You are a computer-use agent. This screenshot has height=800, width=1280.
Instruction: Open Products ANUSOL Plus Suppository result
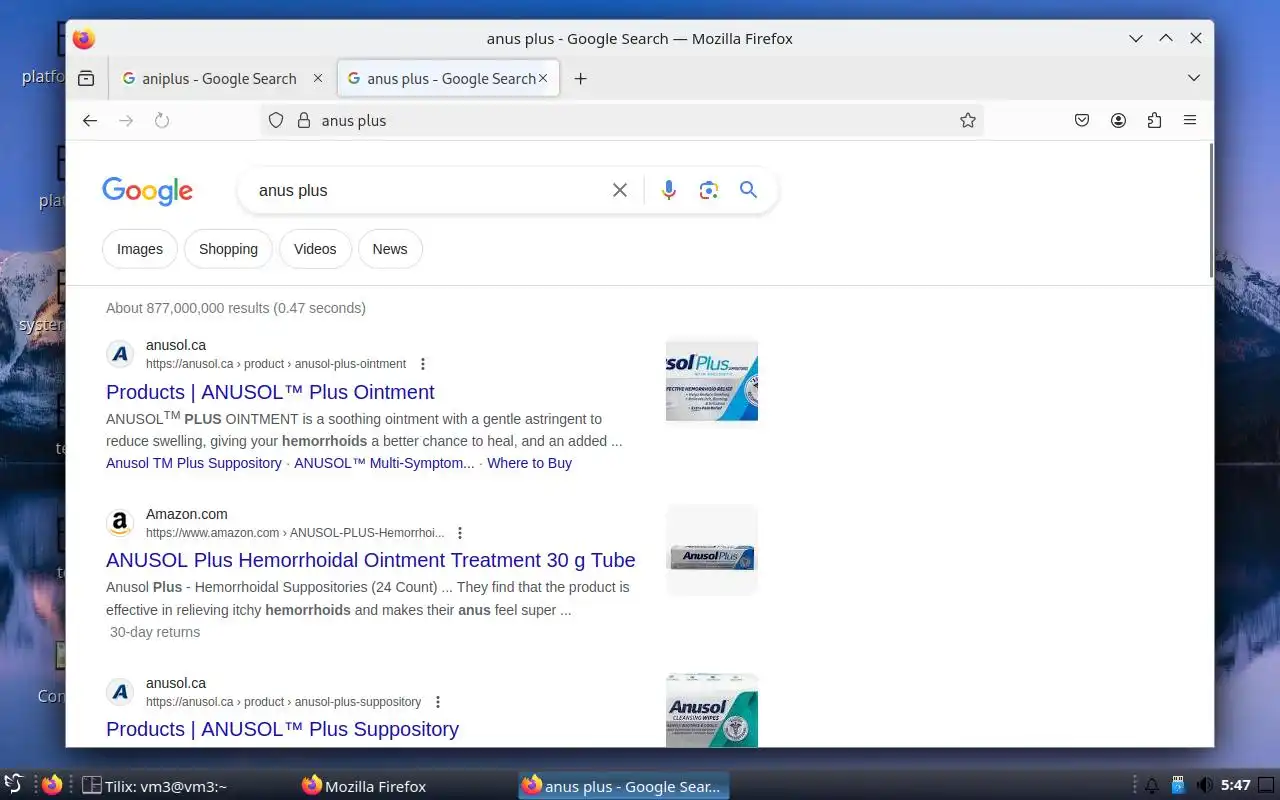tap(282, 729)
